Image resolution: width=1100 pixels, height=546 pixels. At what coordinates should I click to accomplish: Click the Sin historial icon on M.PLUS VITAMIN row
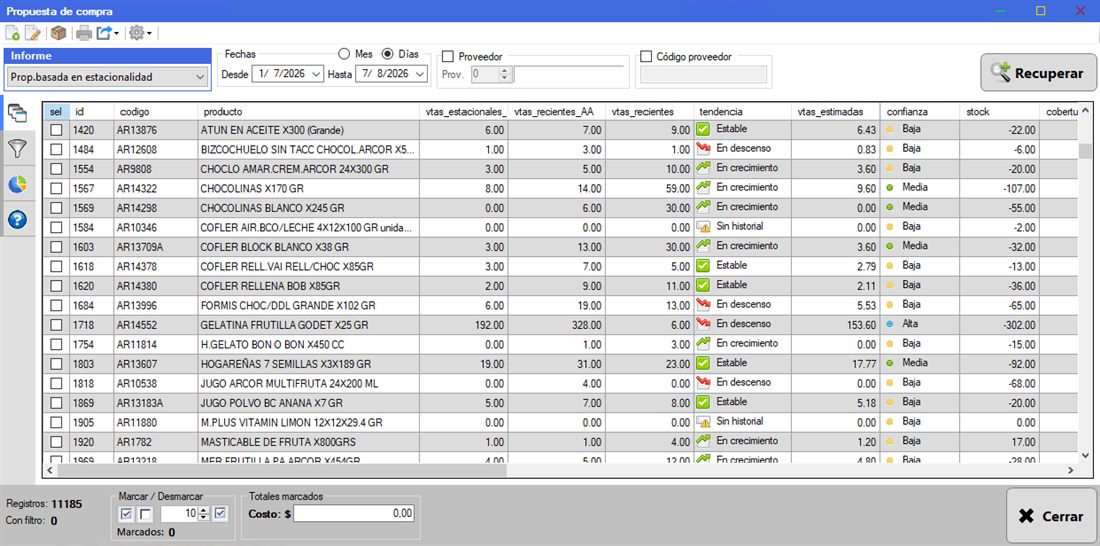[x=703, y=422]
